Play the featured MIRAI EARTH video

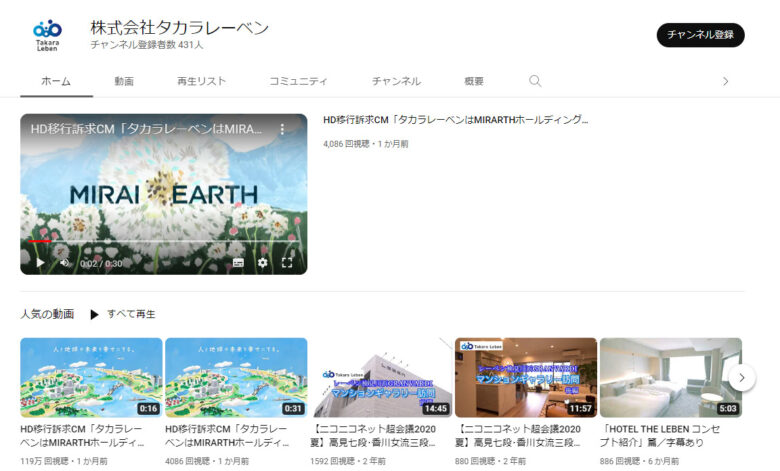(x=40, y=263)
